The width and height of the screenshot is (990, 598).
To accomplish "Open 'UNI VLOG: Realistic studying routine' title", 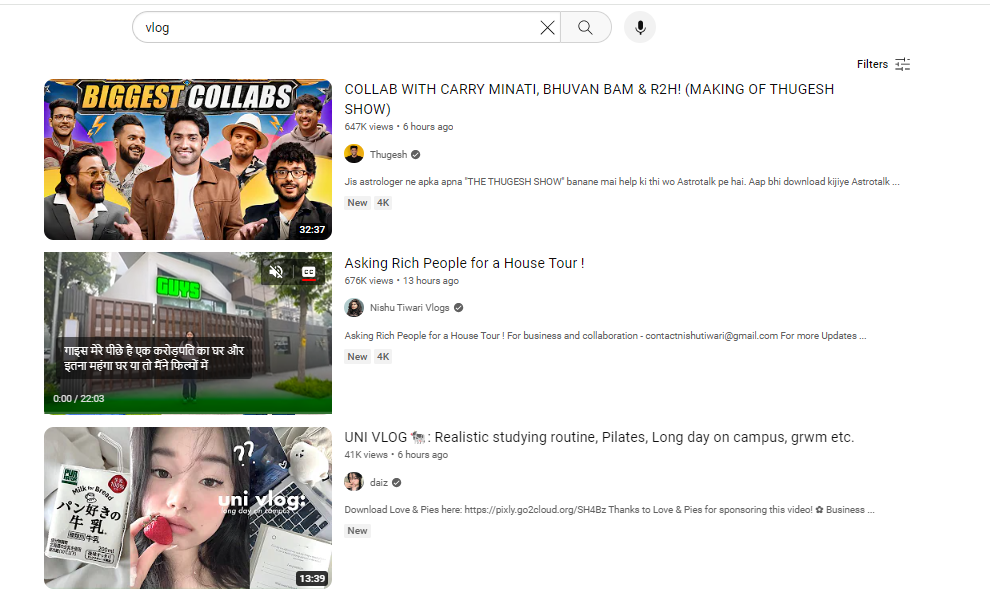I will coord(599,437).
